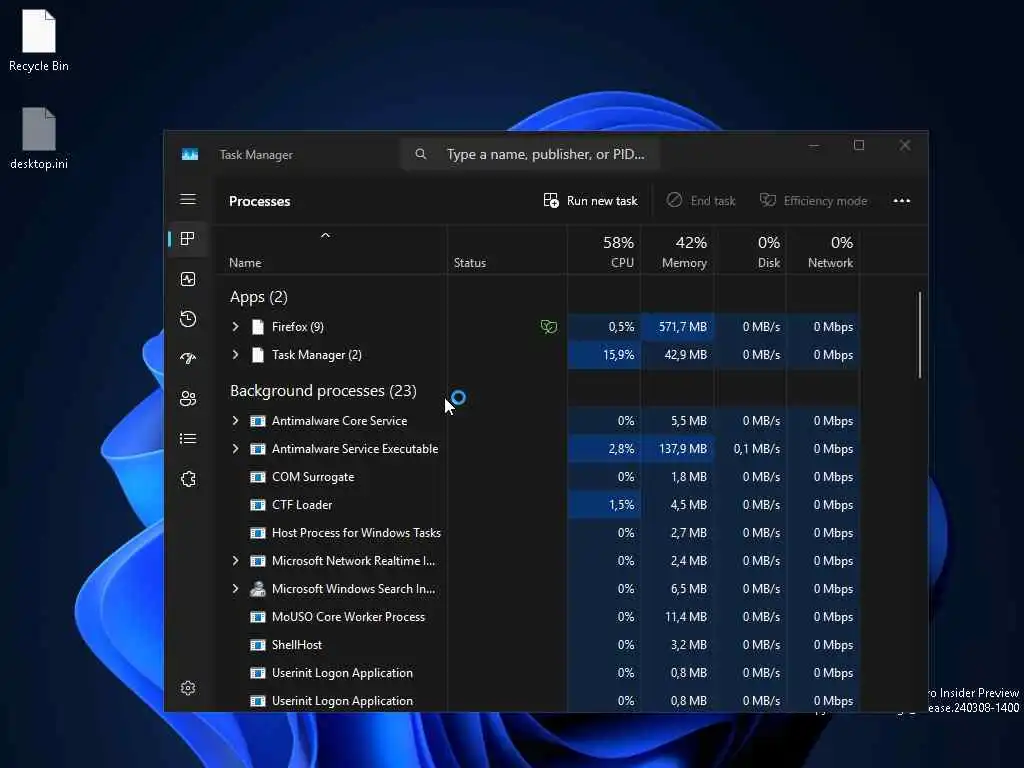Click the CTF Loader process icon
Screen dimensions: 1024x768
click(x=258, y=505)
